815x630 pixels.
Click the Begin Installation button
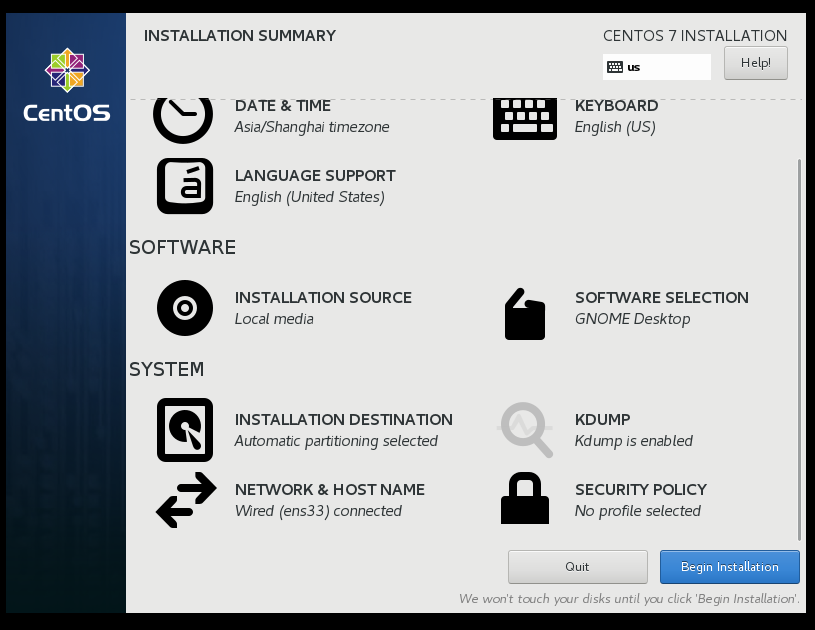pos(730,567)
